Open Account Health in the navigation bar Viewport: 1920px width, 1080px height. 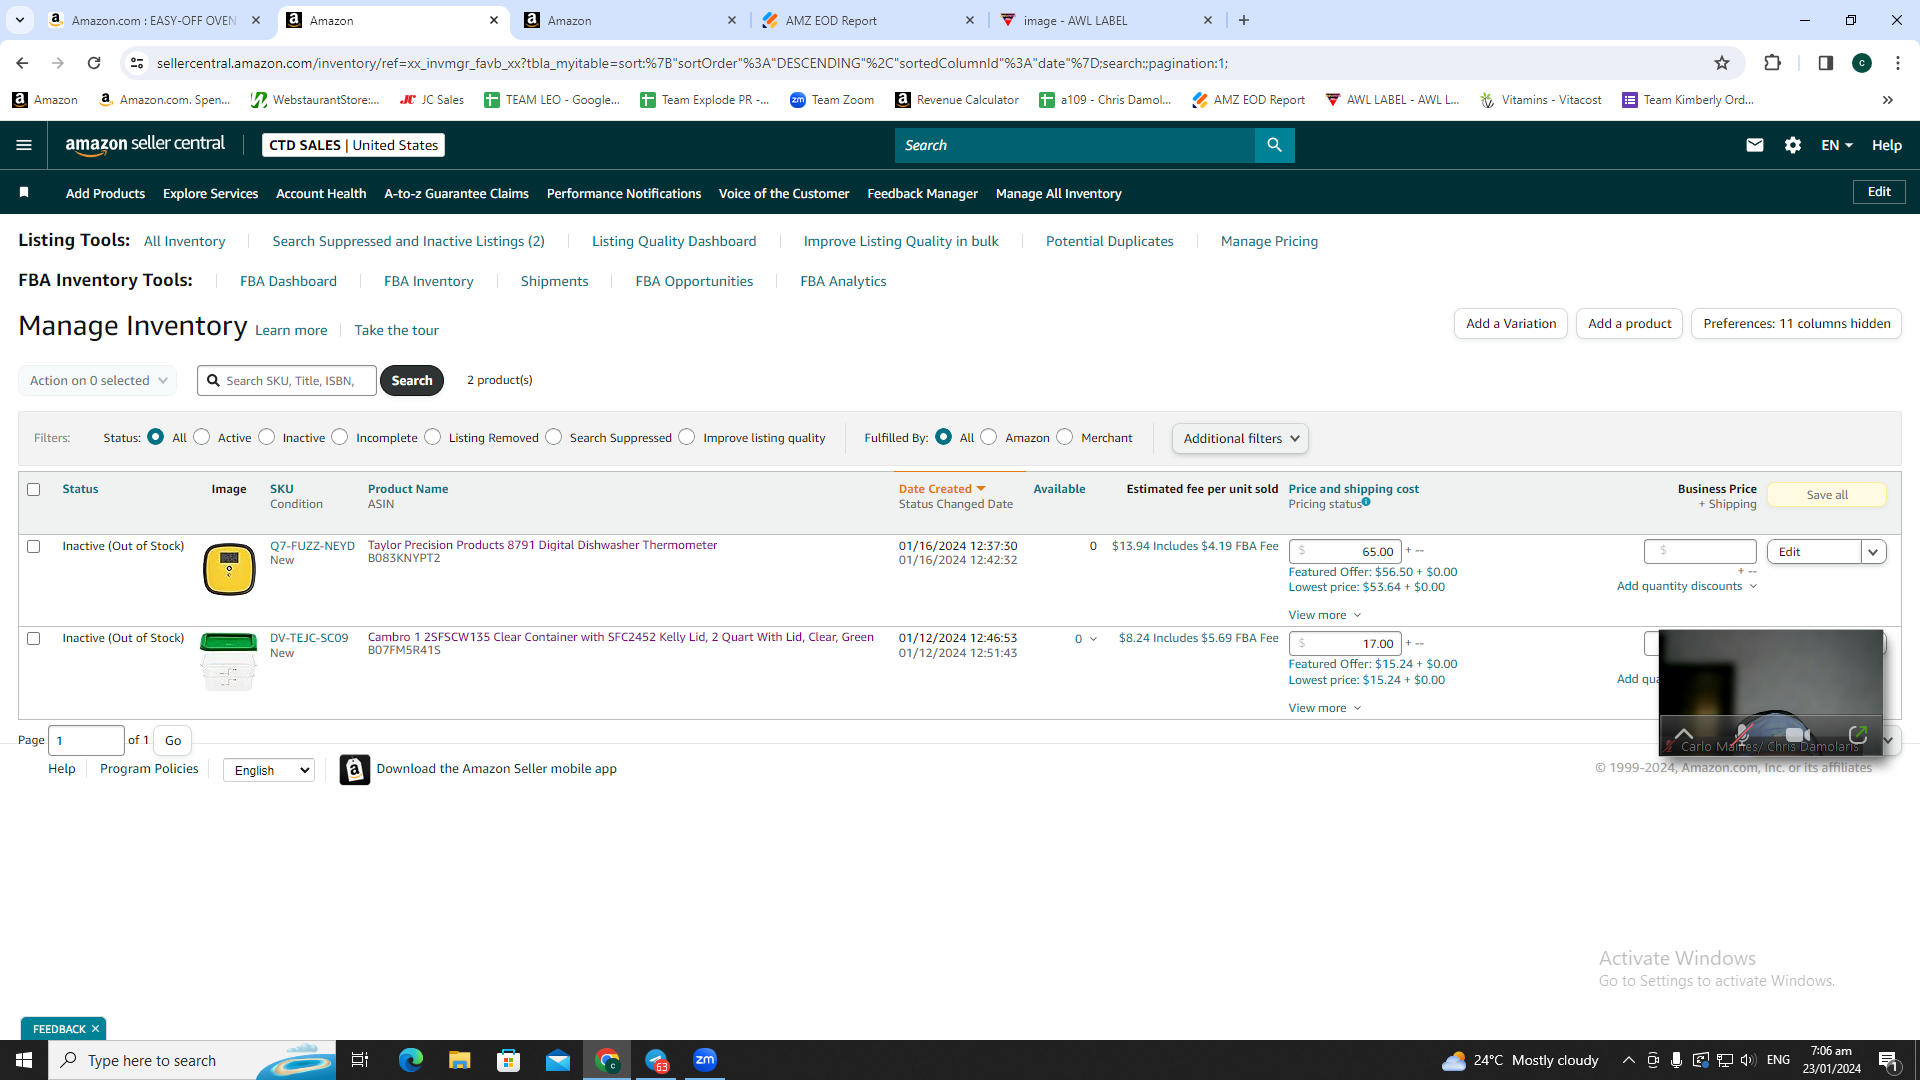tap(321, 193)
